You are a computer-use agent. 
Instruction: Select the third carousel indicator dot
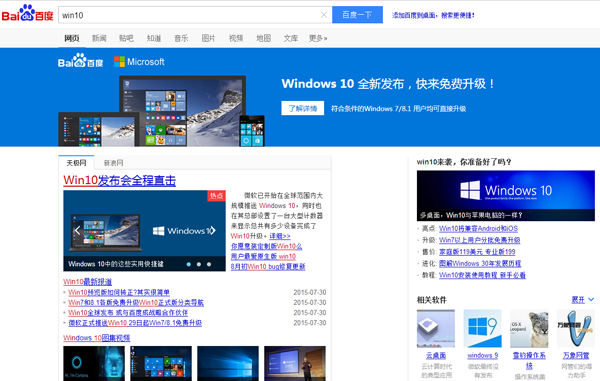[x=209, y=264]
